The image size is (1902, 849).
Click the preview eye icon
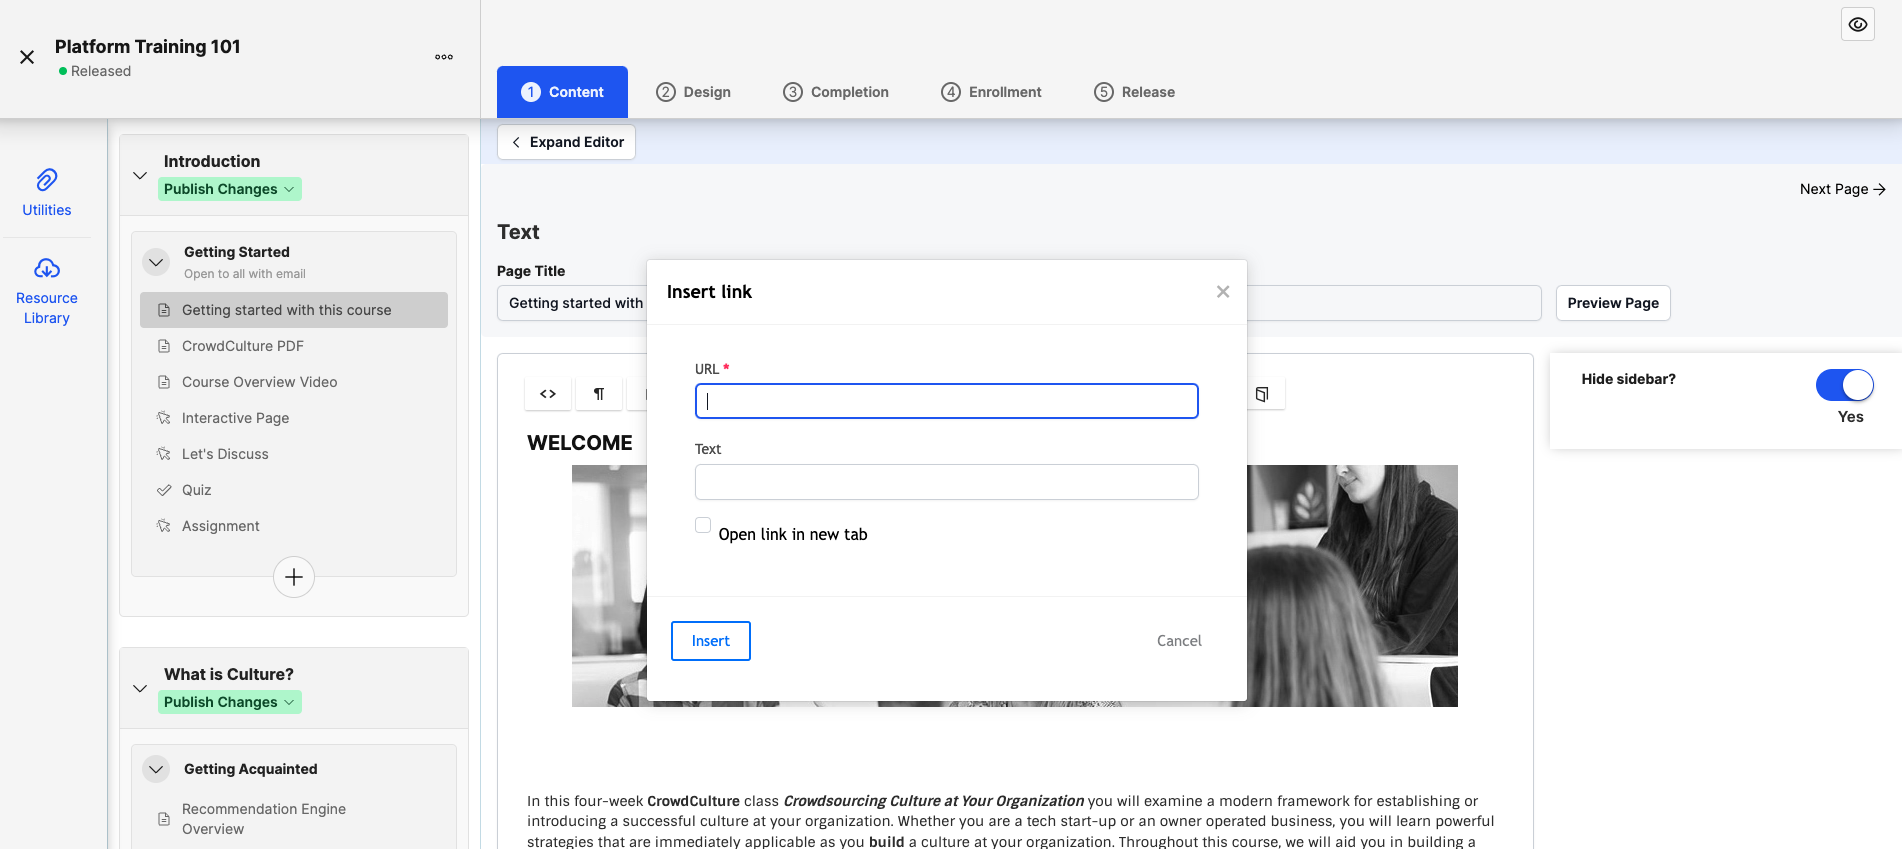pyautogui.click(x=1858, y=24)
